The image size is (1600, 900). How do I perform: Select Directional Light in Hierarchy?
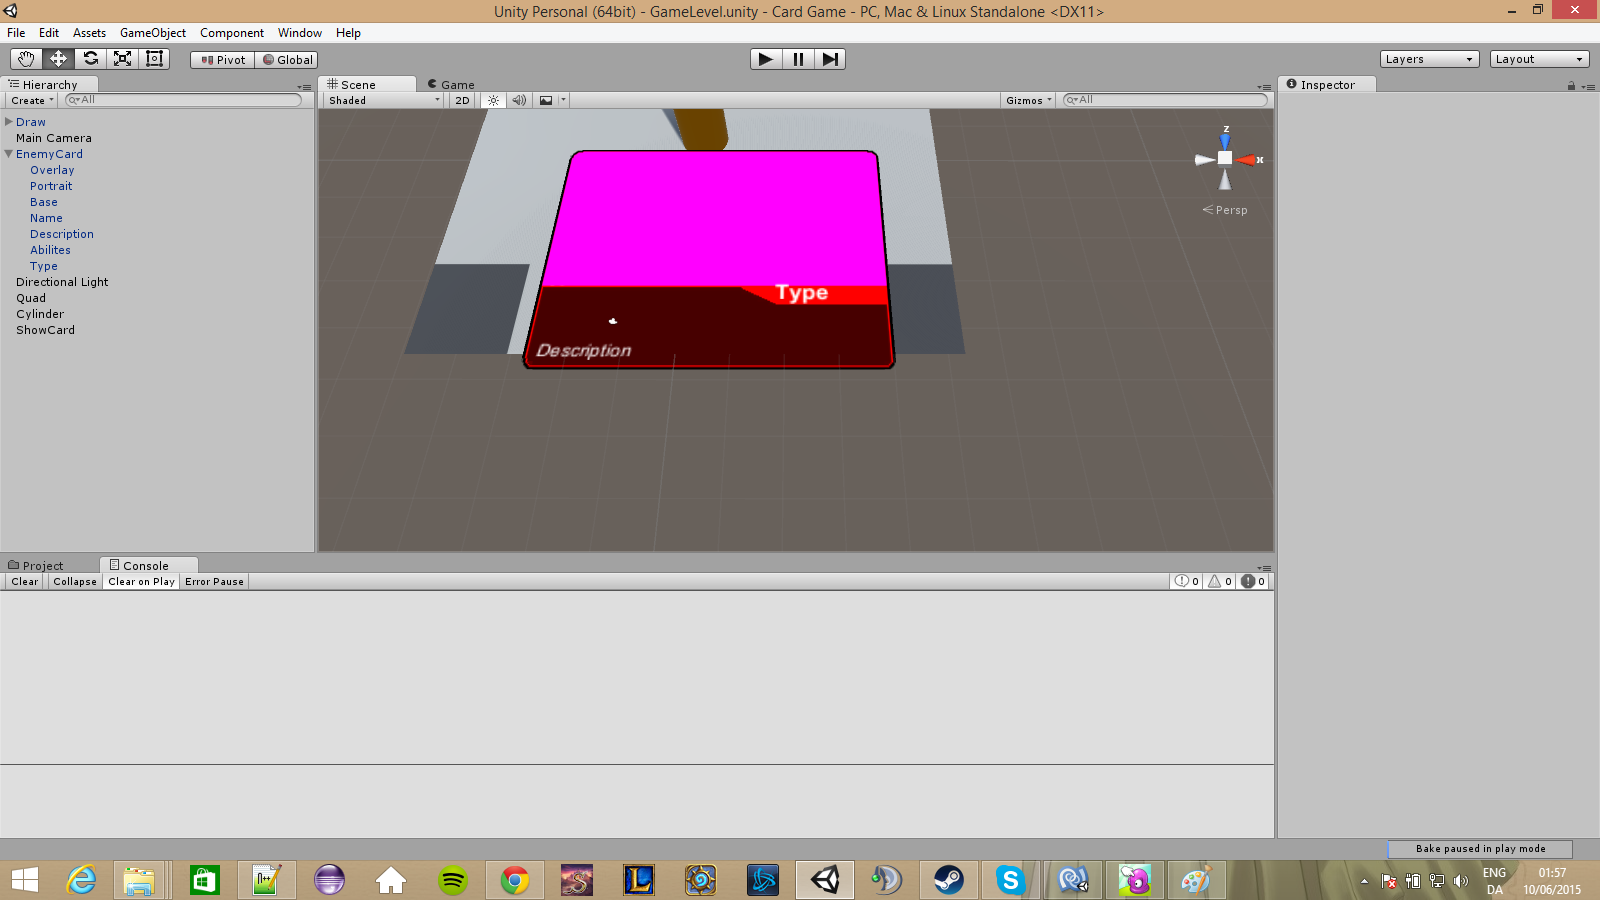pyautogui.click(x=62, y=282)
